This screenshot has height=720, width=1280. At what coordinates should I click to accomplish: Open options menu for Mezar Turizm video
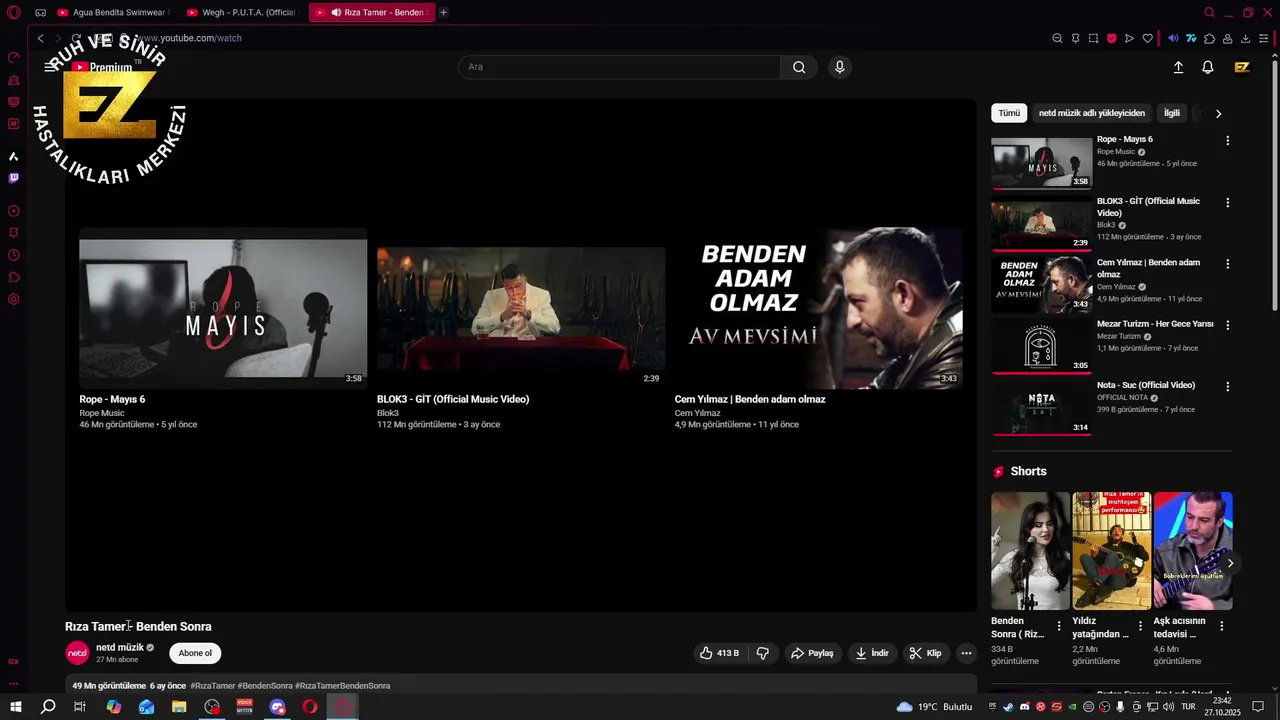coord(1227,325)
